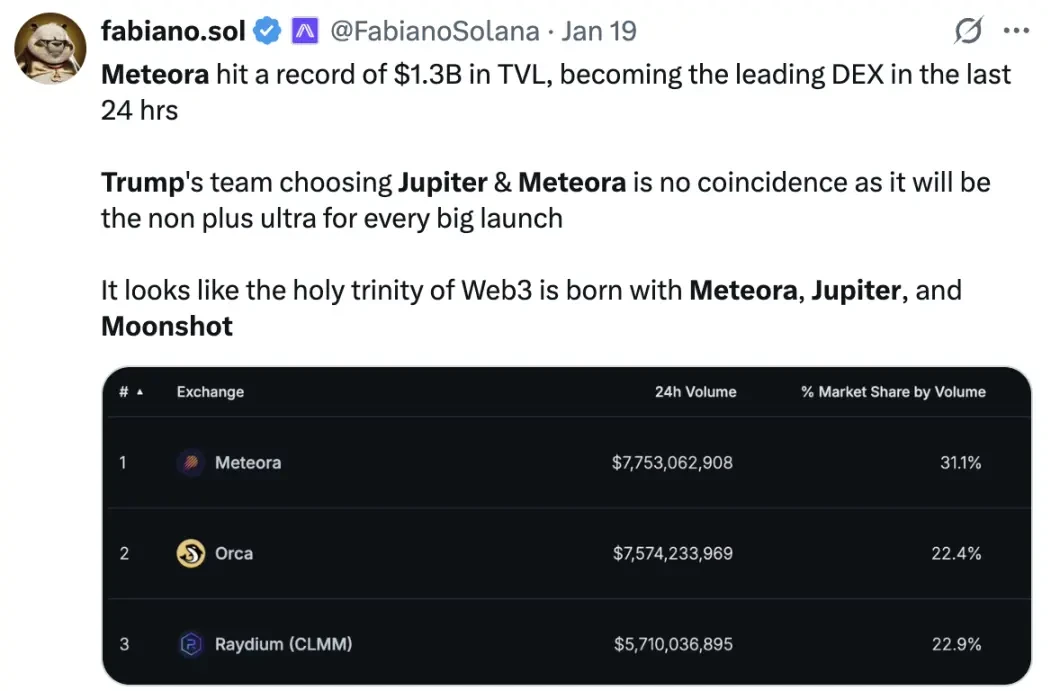Open the poster's profile picture

[49, 38]
